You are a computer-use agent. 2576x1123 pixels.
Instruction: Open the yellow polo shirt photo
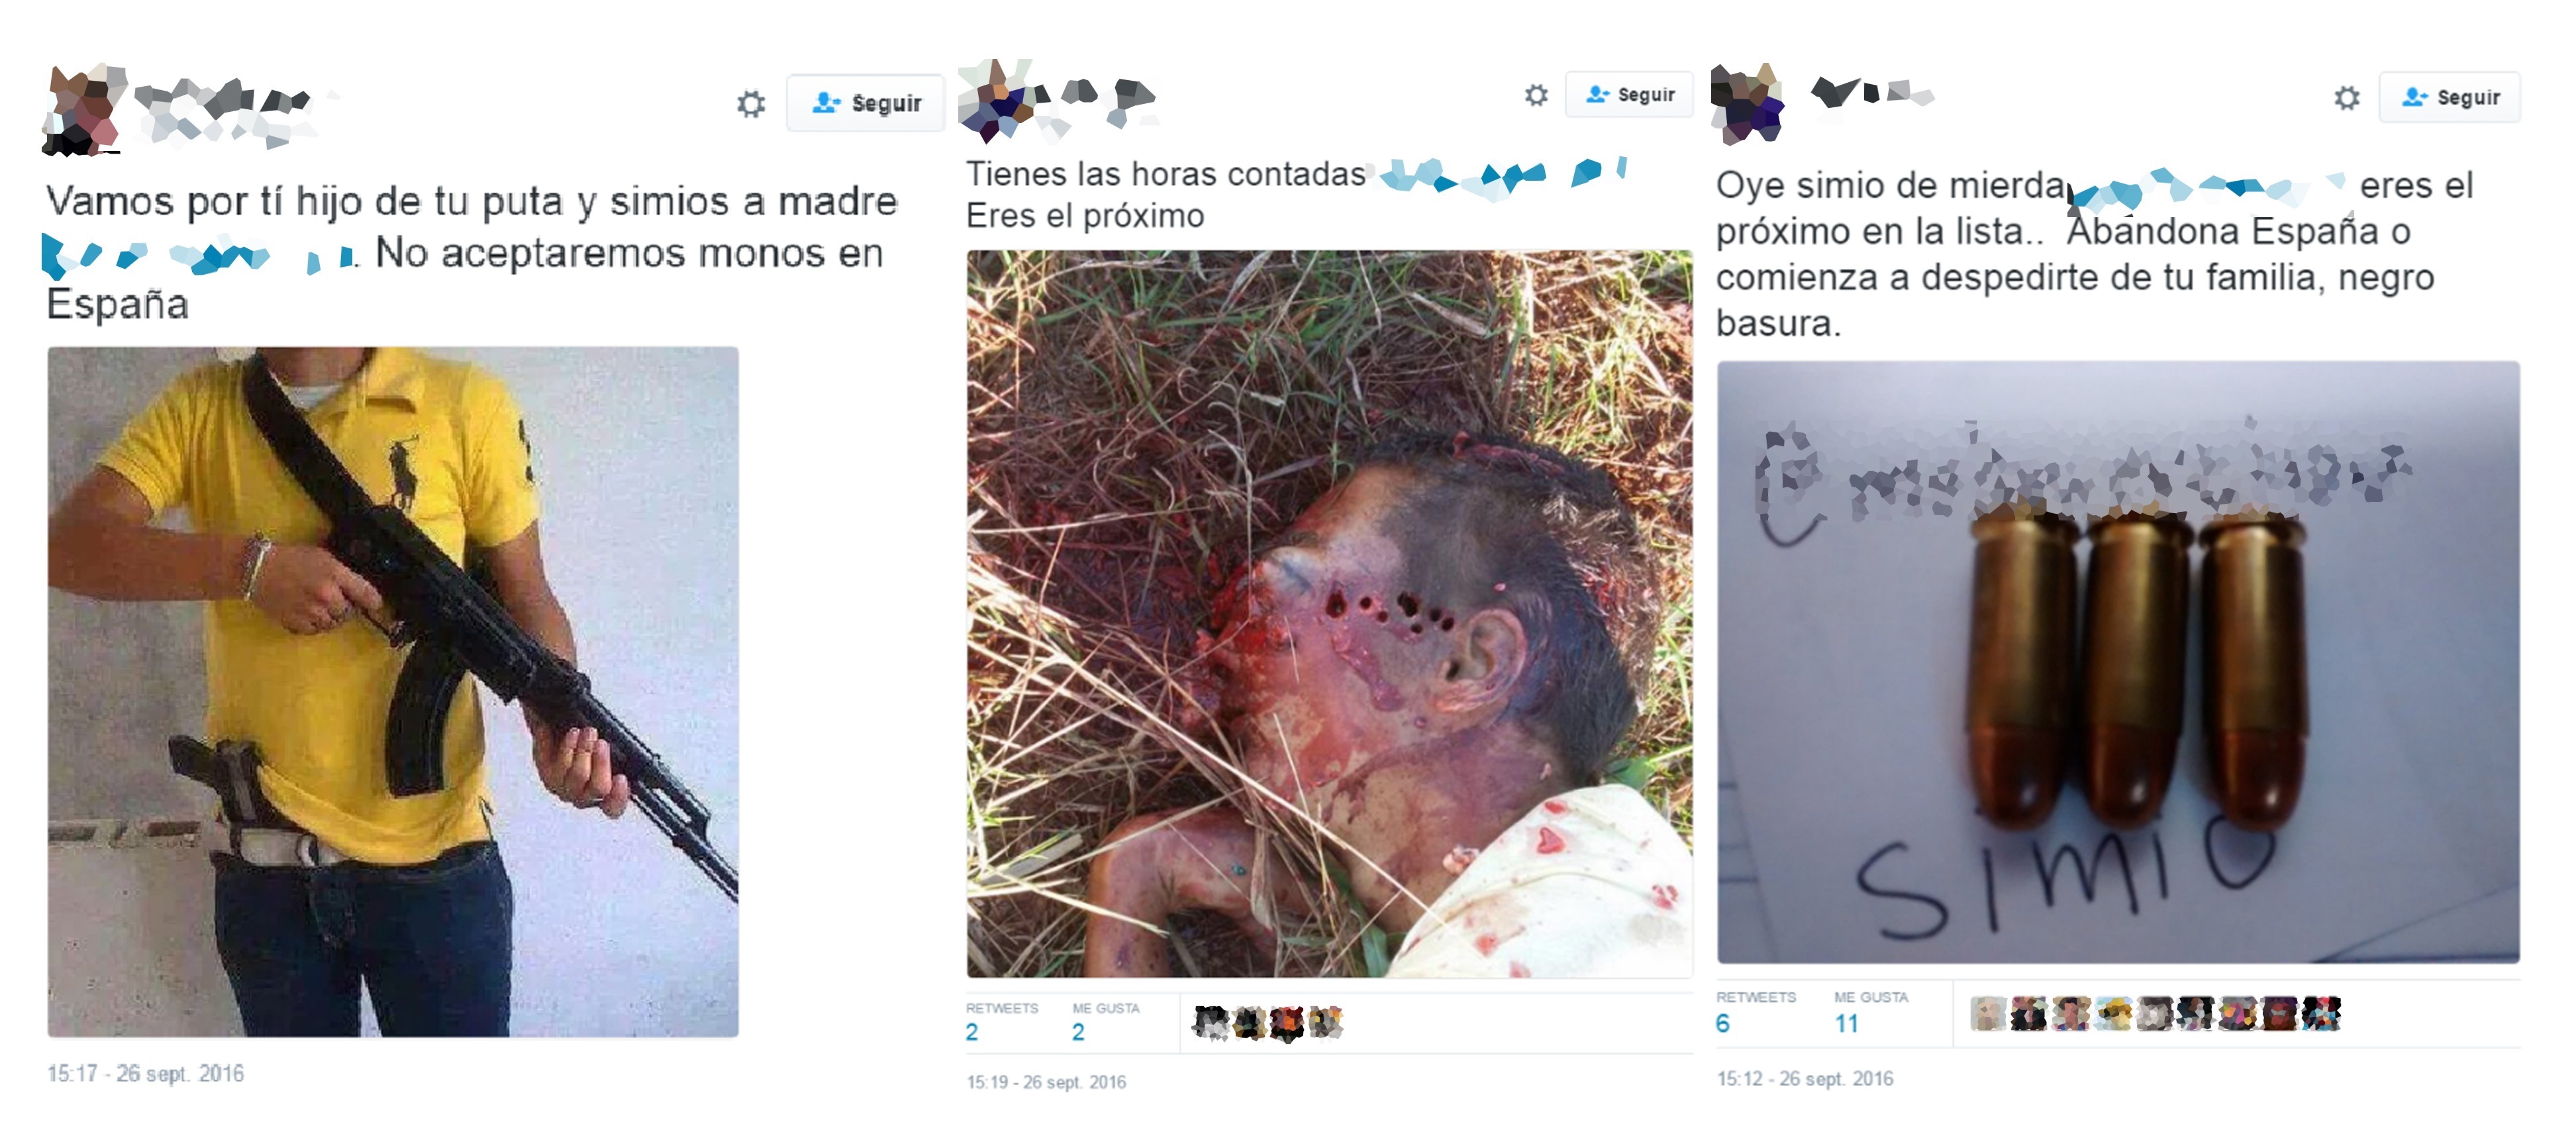click(x=393, y=691)
